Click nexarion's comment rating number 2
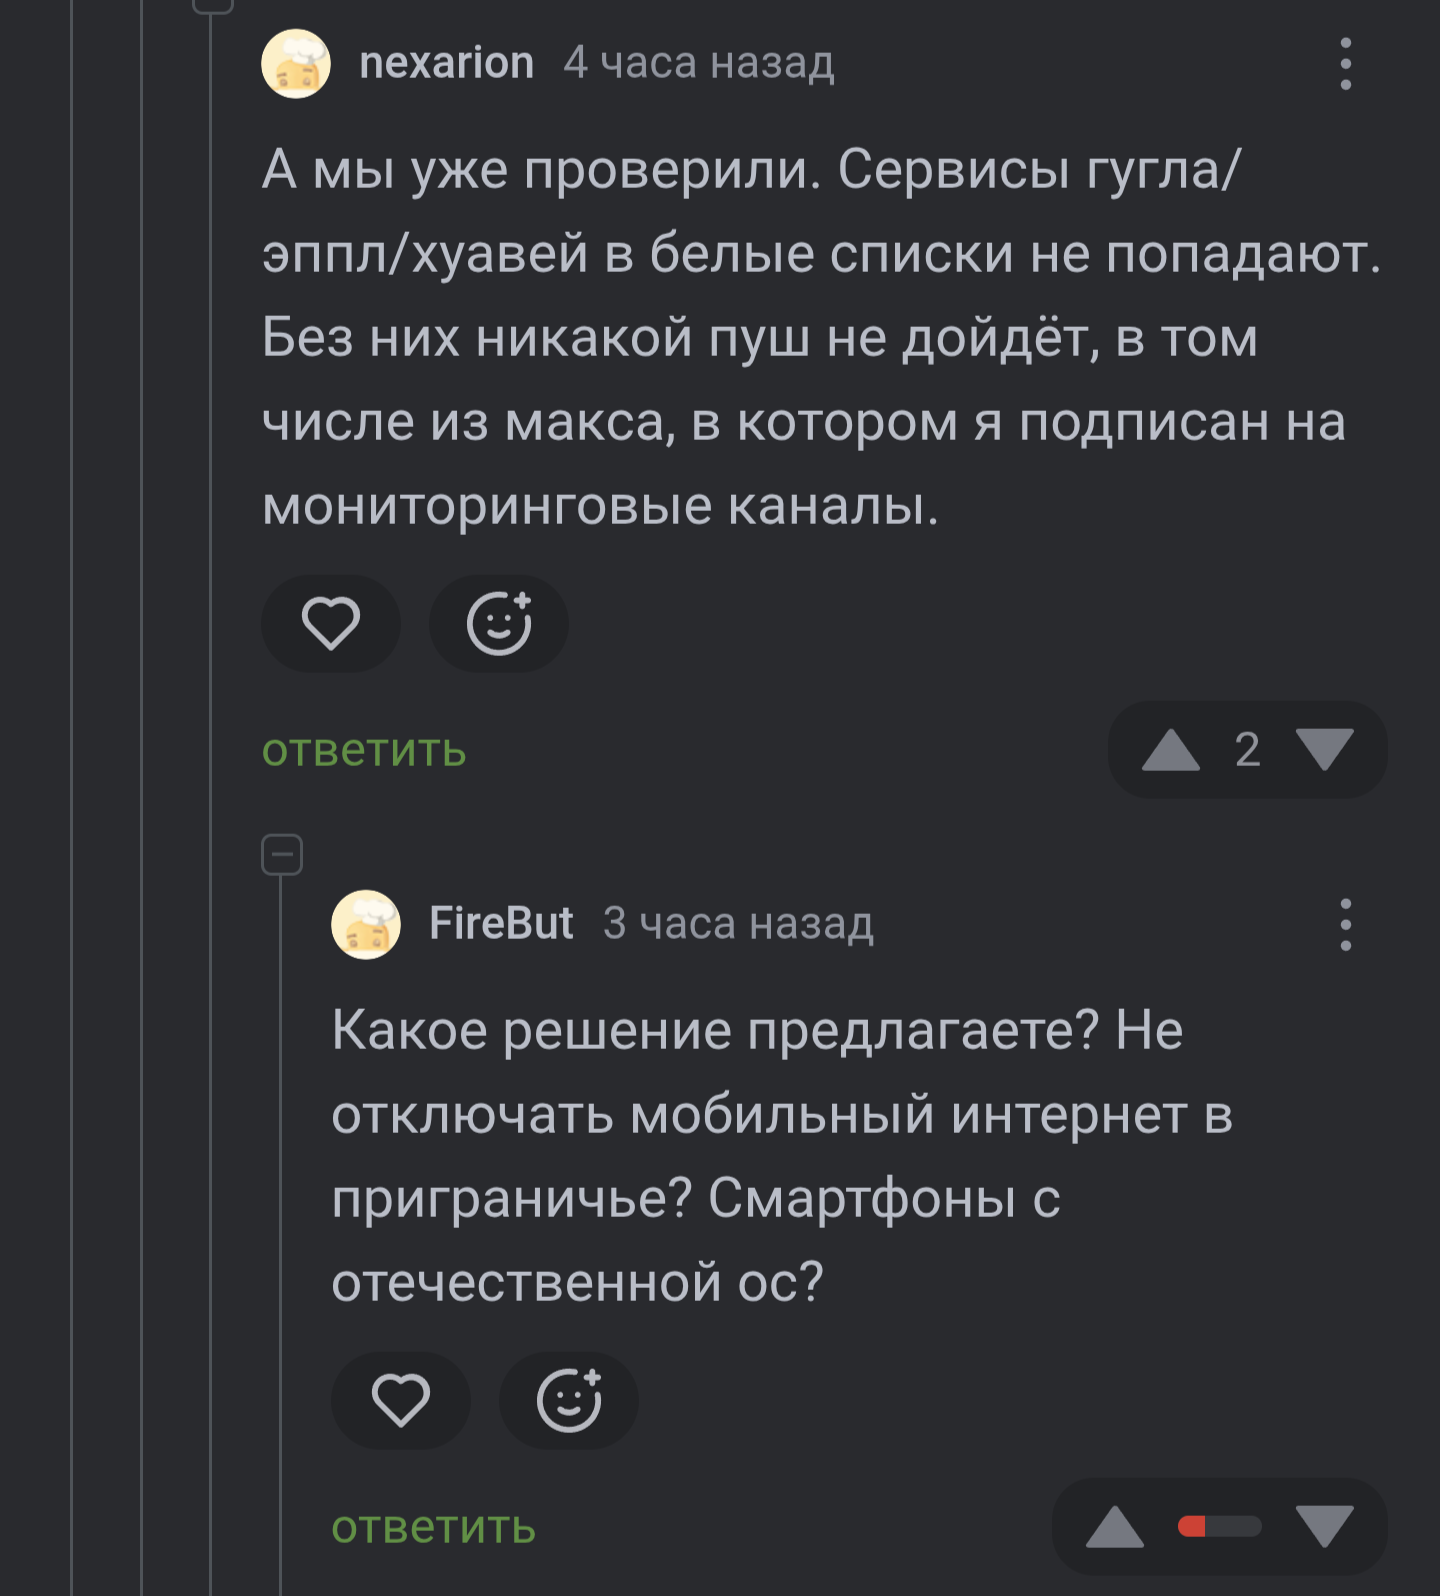The image size is (1440, 1596). (x=1247, y=750)
